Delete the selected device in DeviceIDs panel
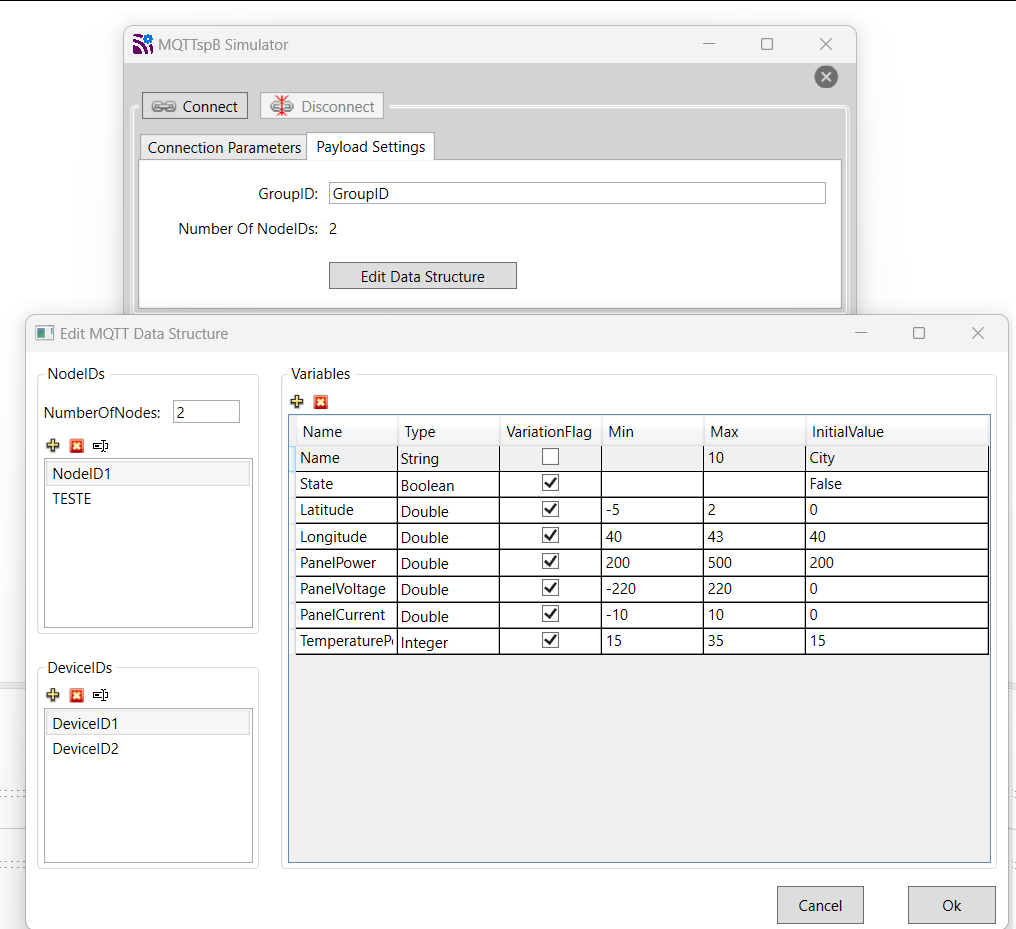1016x929 pixels. point(76,695)
